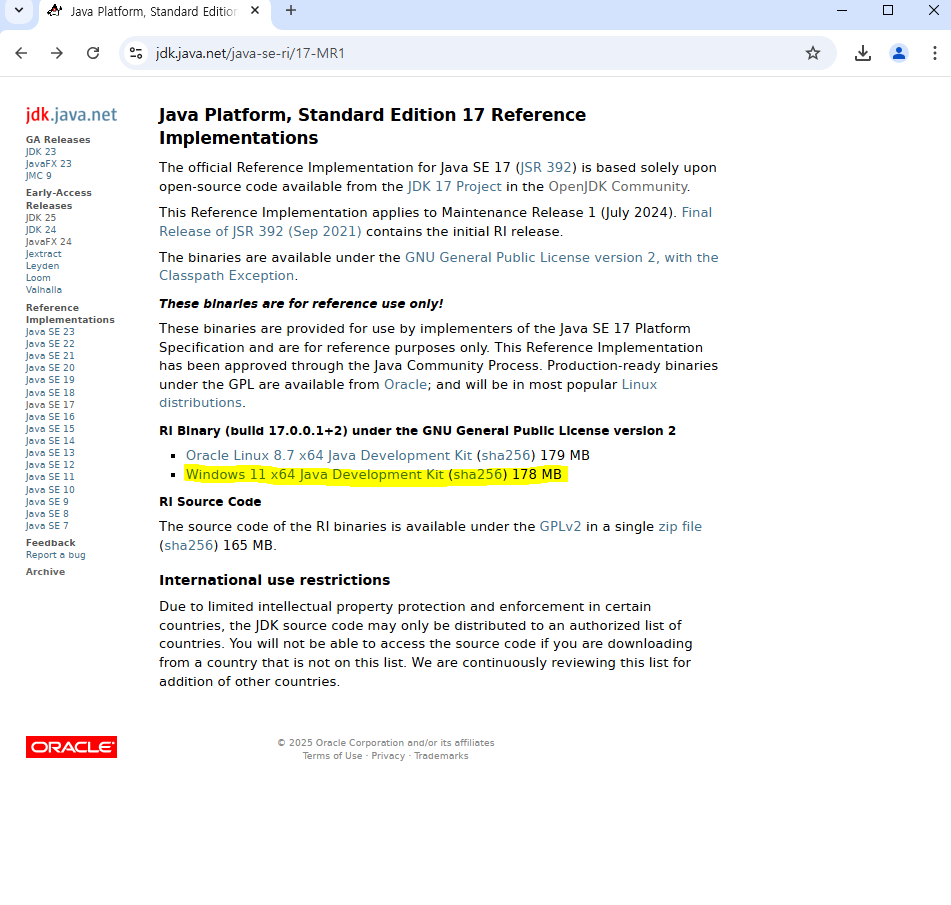Follow the JSR 392 link
951x905 pixels.
[546, 167]
